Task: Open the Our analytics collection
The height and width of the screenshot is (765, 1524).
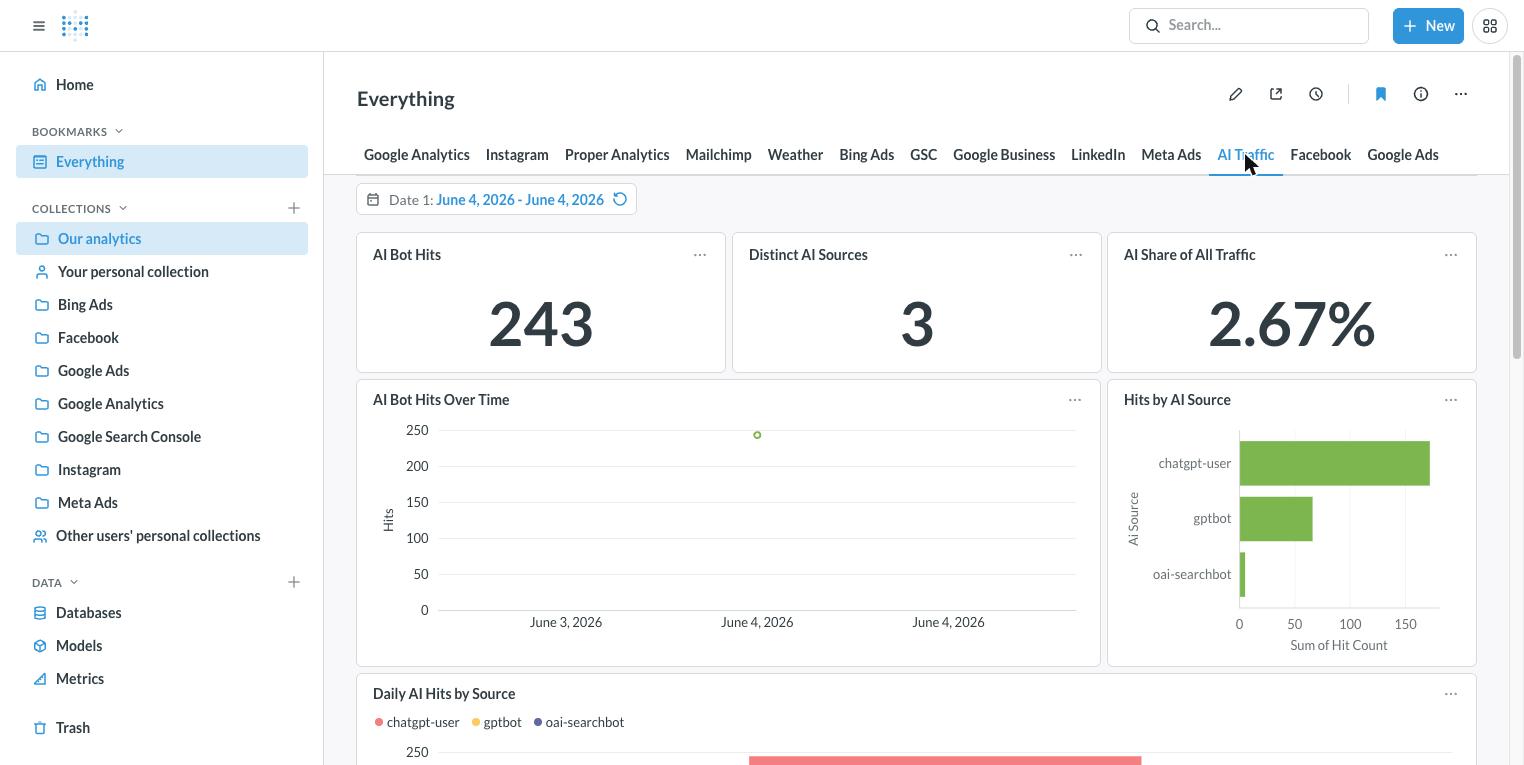Action: pyautogui.click(x=162, y=239)
